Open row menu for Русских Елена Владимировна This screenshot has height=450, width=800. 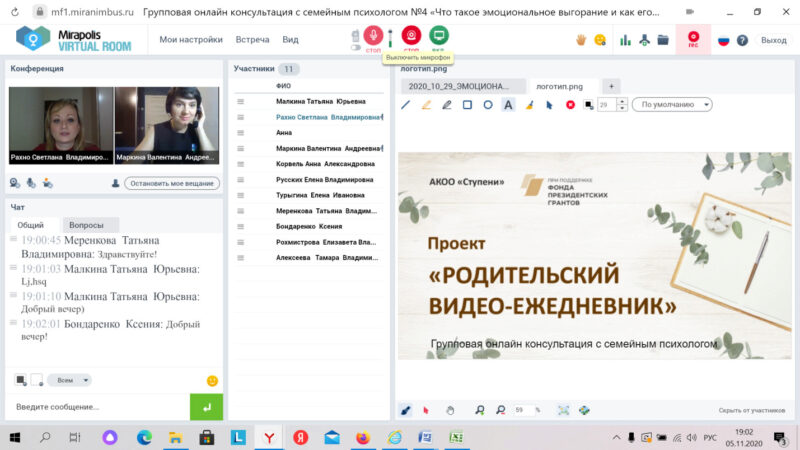coord(240,180)
